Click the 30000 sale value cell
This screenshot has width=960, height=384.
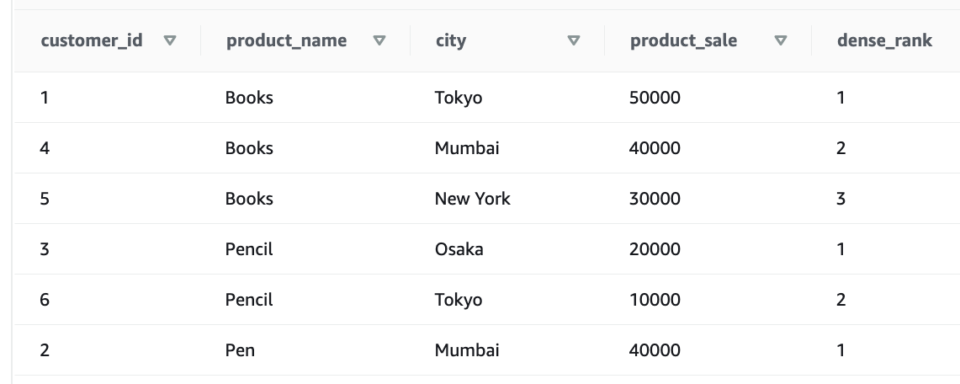[654, 198]
